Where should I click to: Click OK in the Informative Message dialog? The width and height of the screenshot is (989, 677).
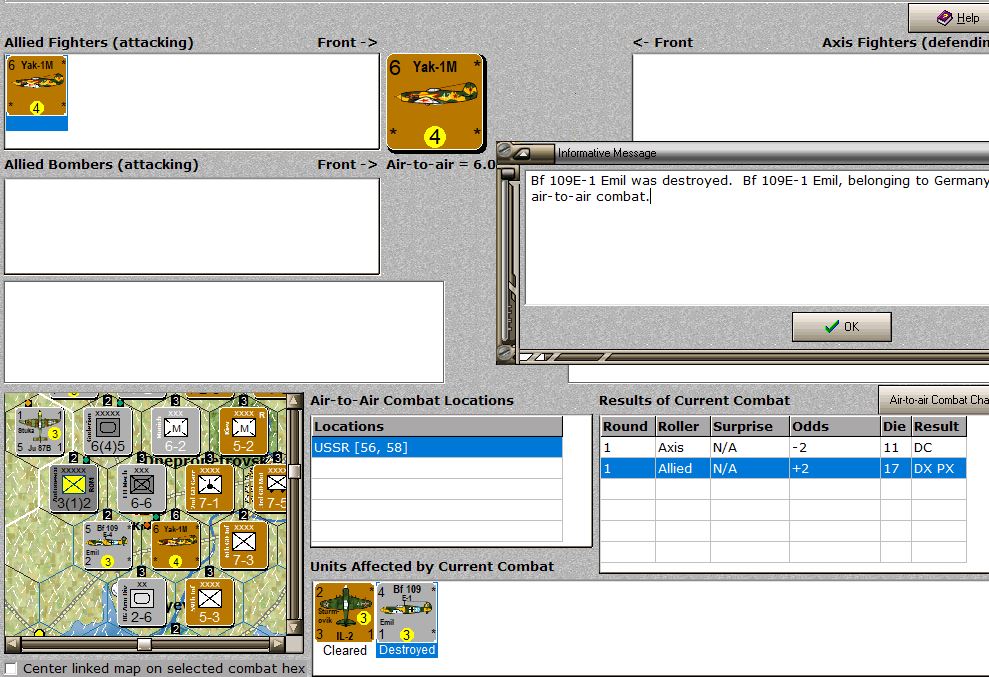(841, 327)
